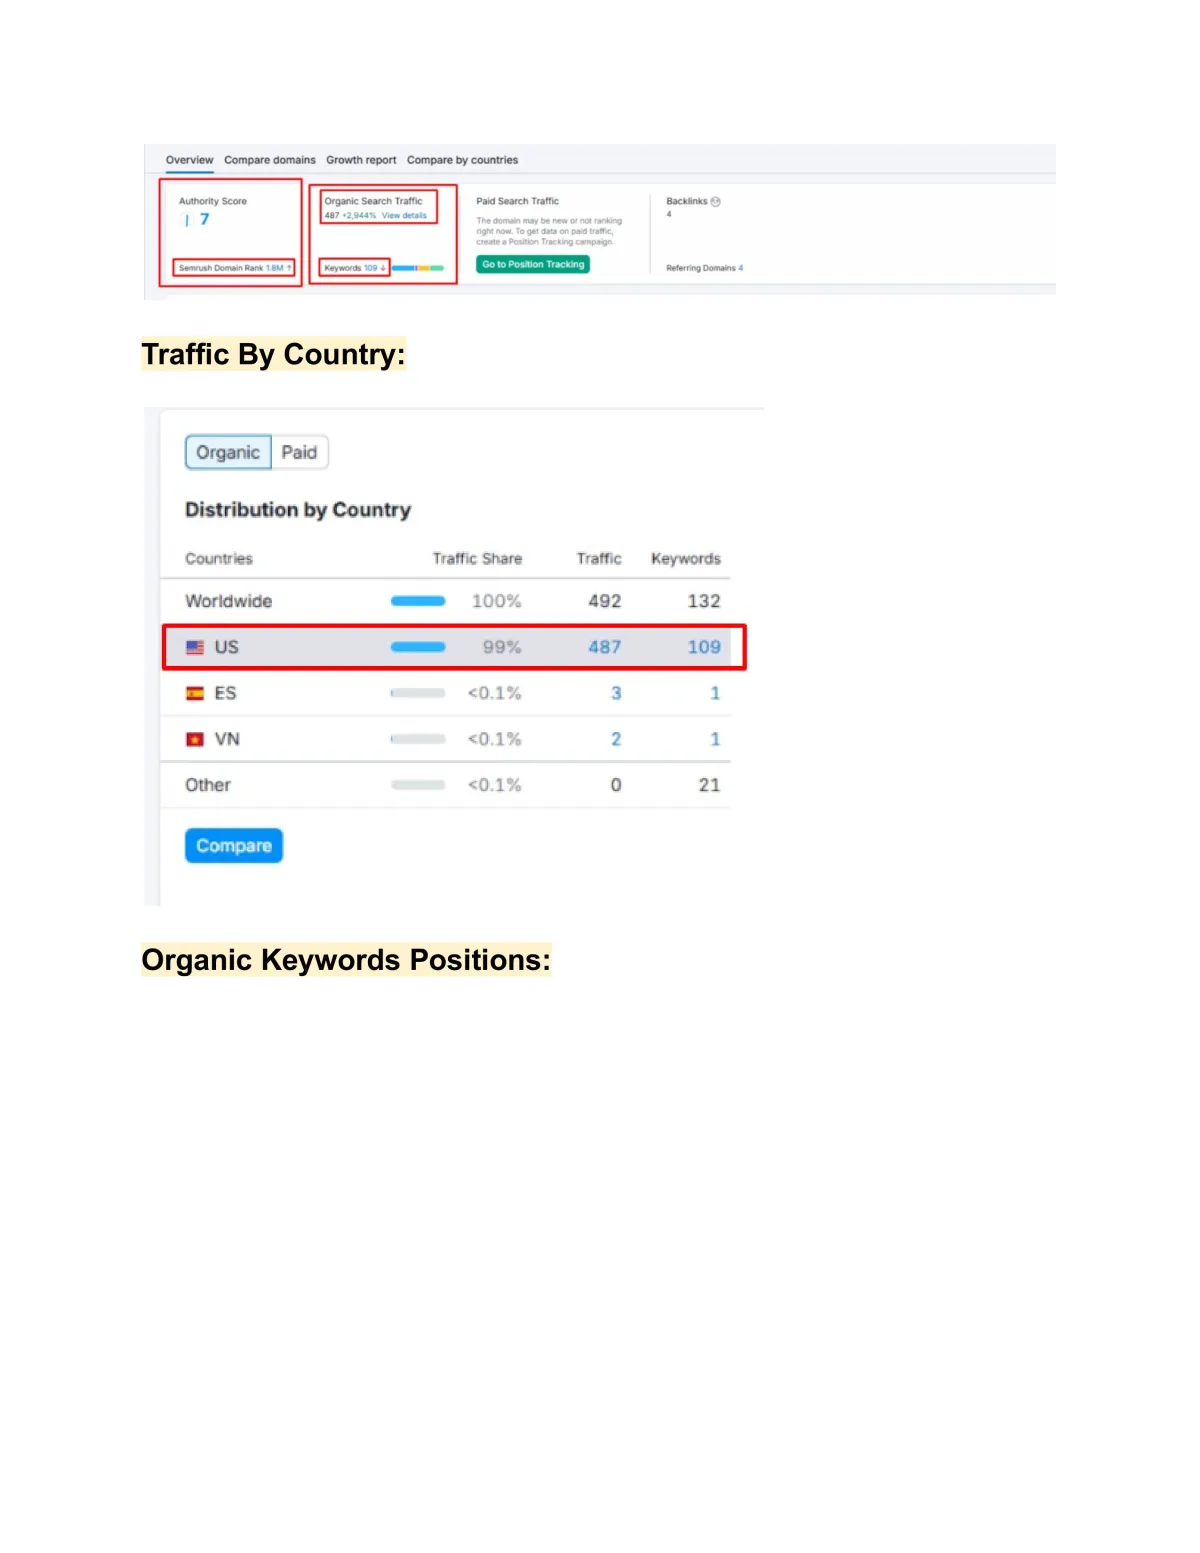Screen dimensions: 1200x1553
Task: Click the Compare button
Action: coord(234,846)
